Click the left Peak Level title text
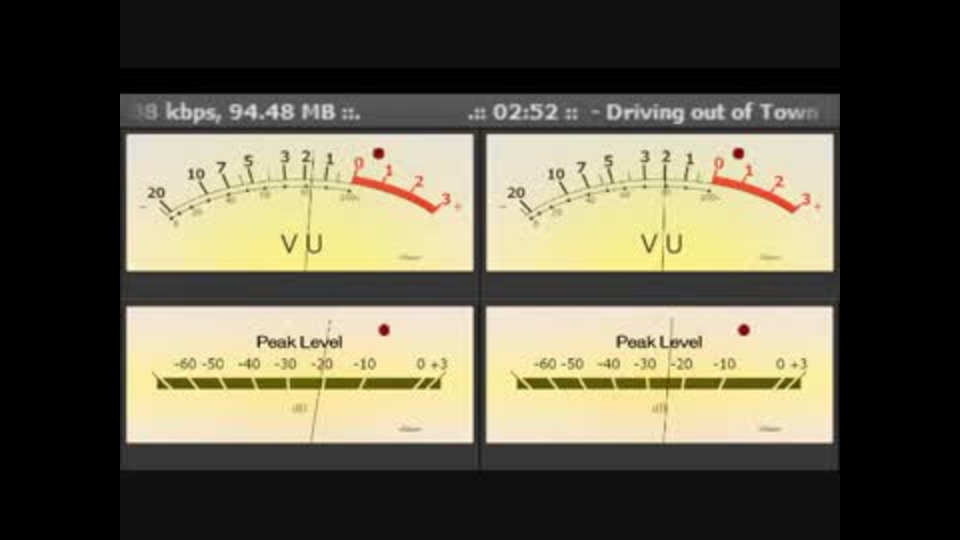This screenshot has height=540, width=960. pyautogui.click(x=299, y=342)
